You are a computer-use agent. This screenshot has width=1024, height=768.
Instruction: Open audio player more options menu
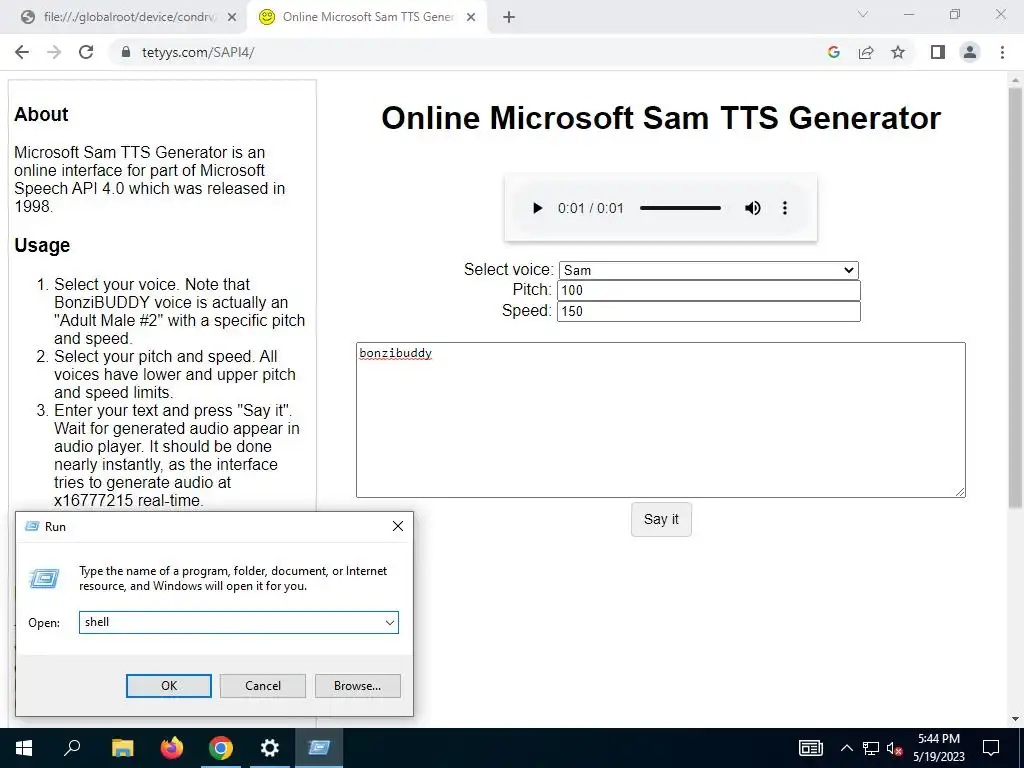(784, 208)
